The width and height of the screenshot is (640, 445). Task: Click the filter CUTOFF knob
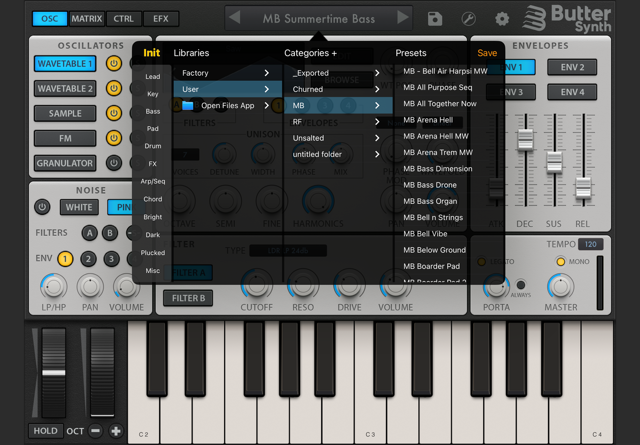point(256,285)
